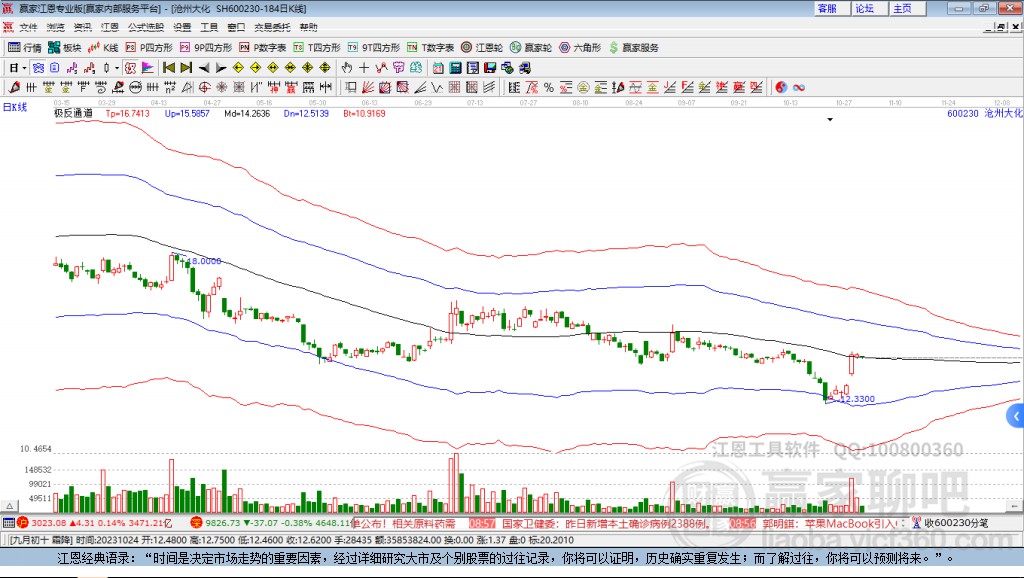Click the save disk icon
This screenshot has height=578, width=1024.
coord(490,68)
